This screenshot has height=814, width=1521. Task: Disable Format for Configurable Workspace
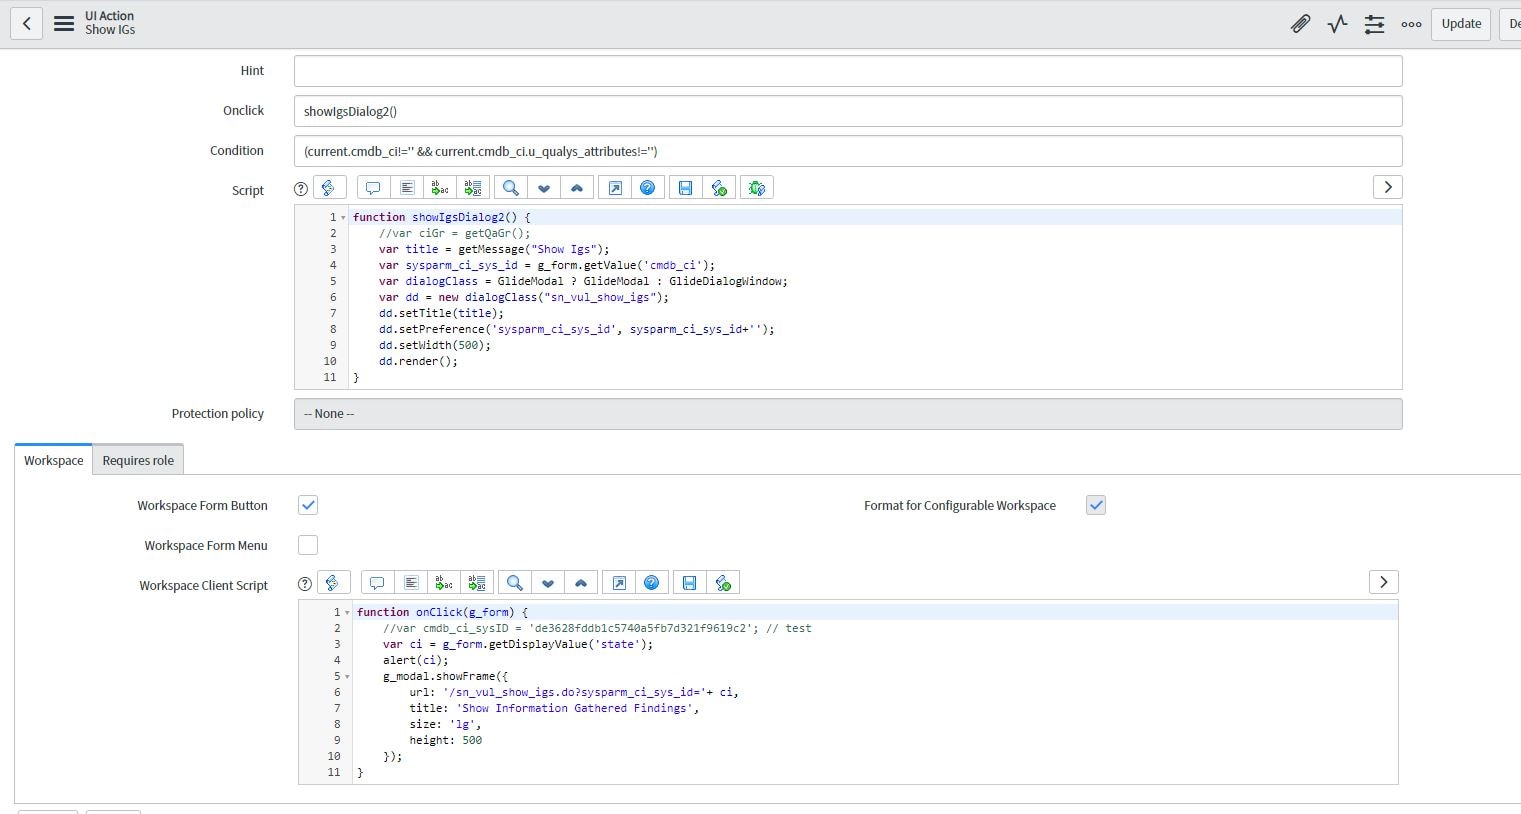pyautogui.click(x=1095, y=505)
